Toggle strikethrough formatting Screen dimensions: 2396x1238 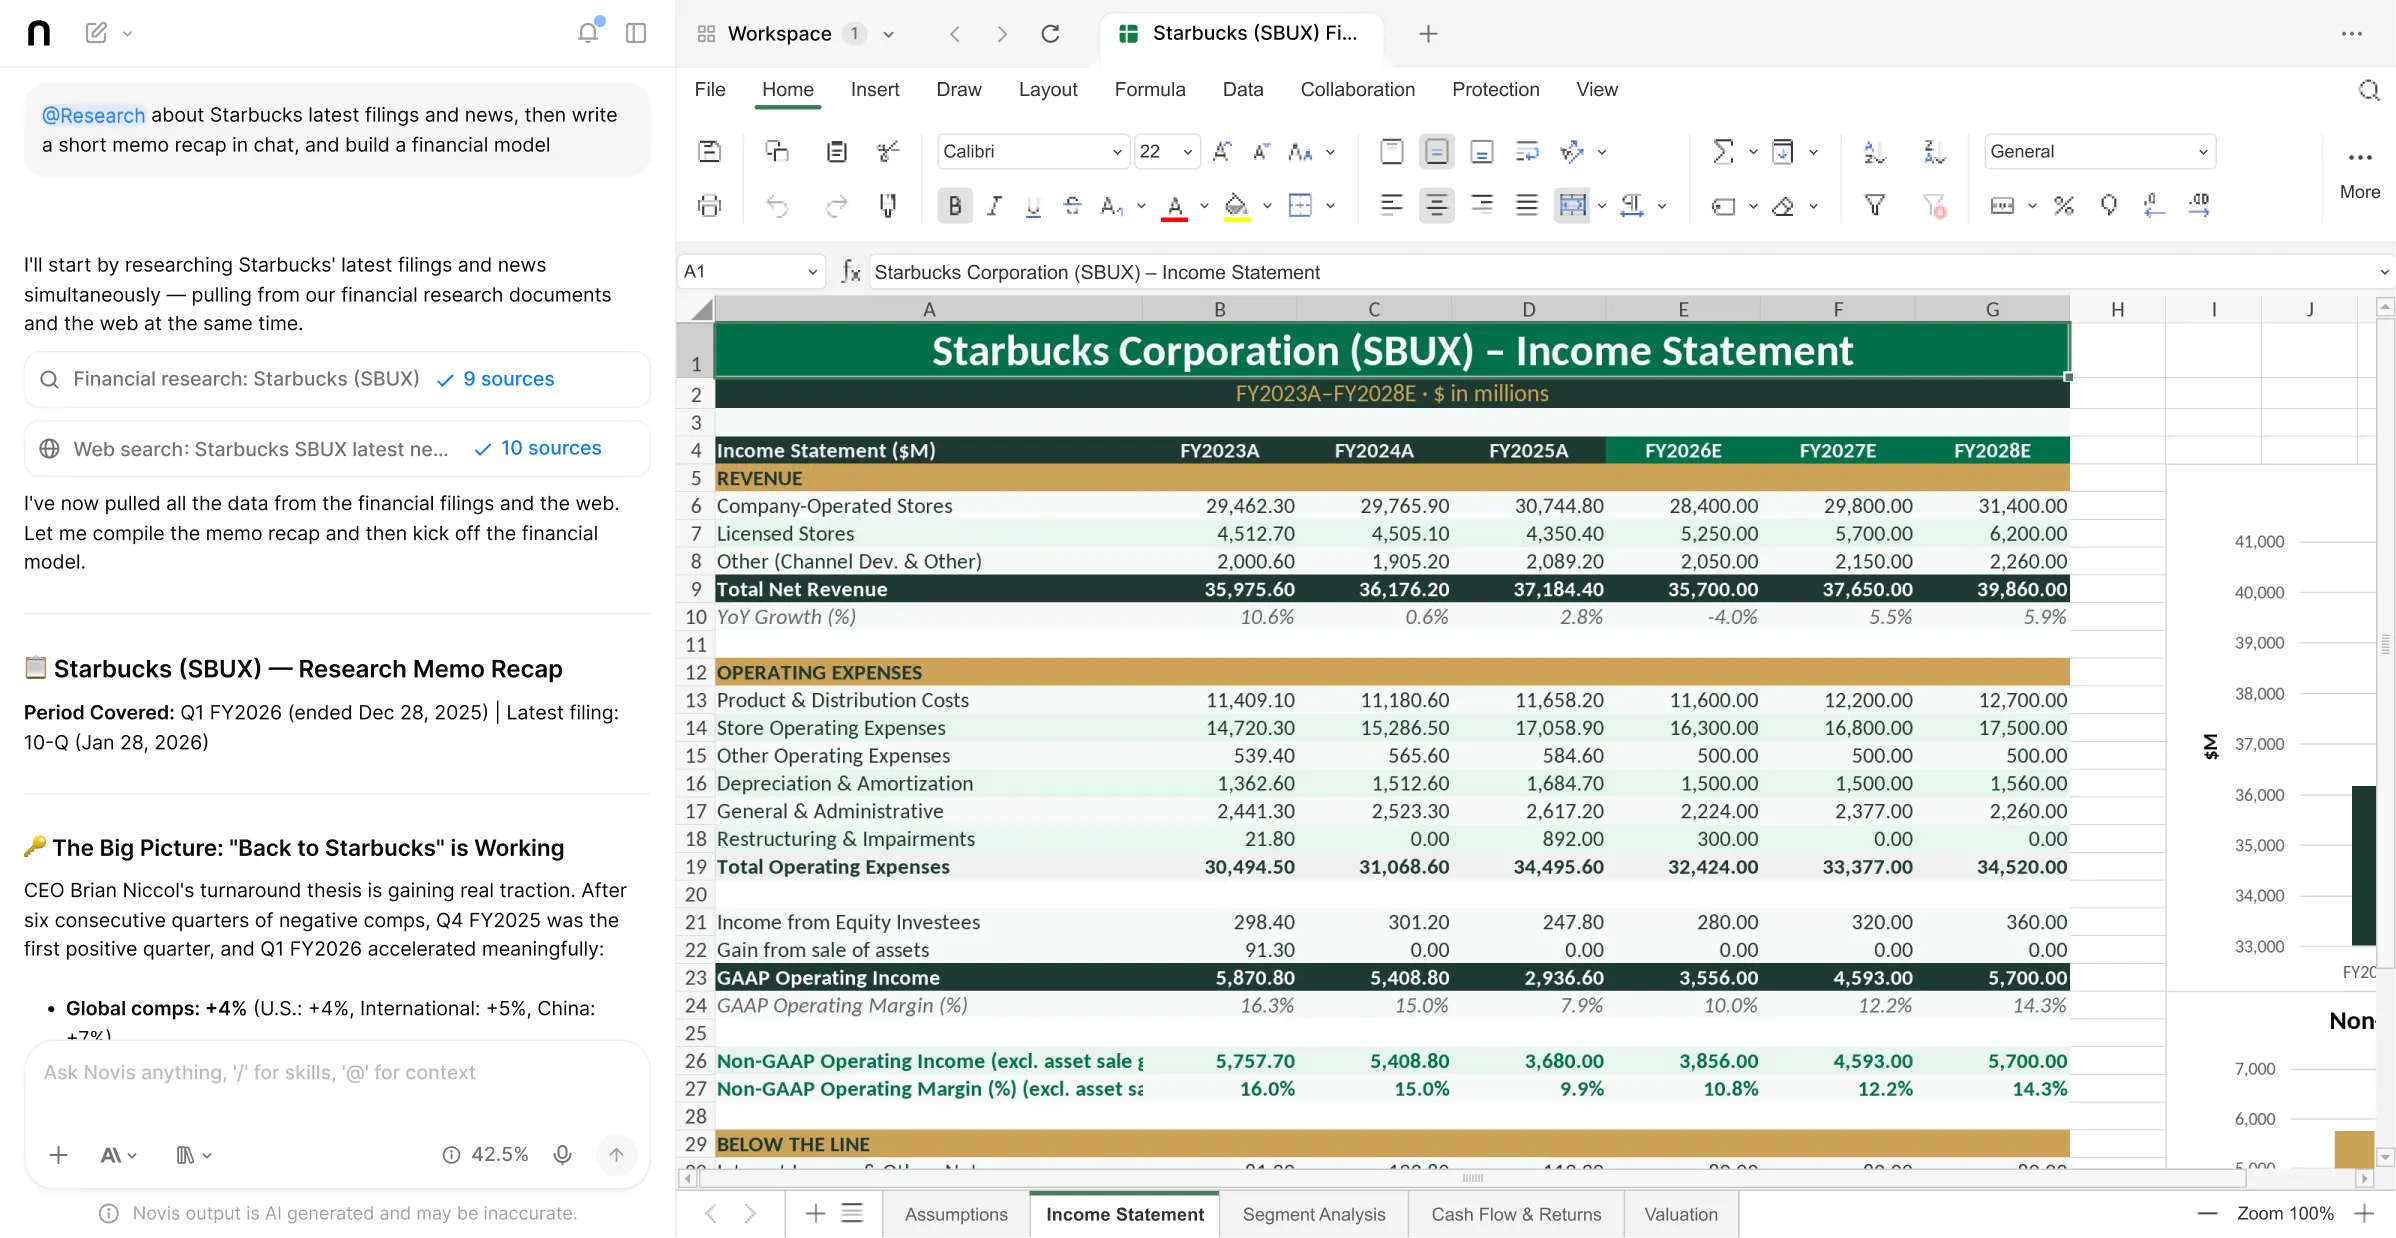point(1071,206)
